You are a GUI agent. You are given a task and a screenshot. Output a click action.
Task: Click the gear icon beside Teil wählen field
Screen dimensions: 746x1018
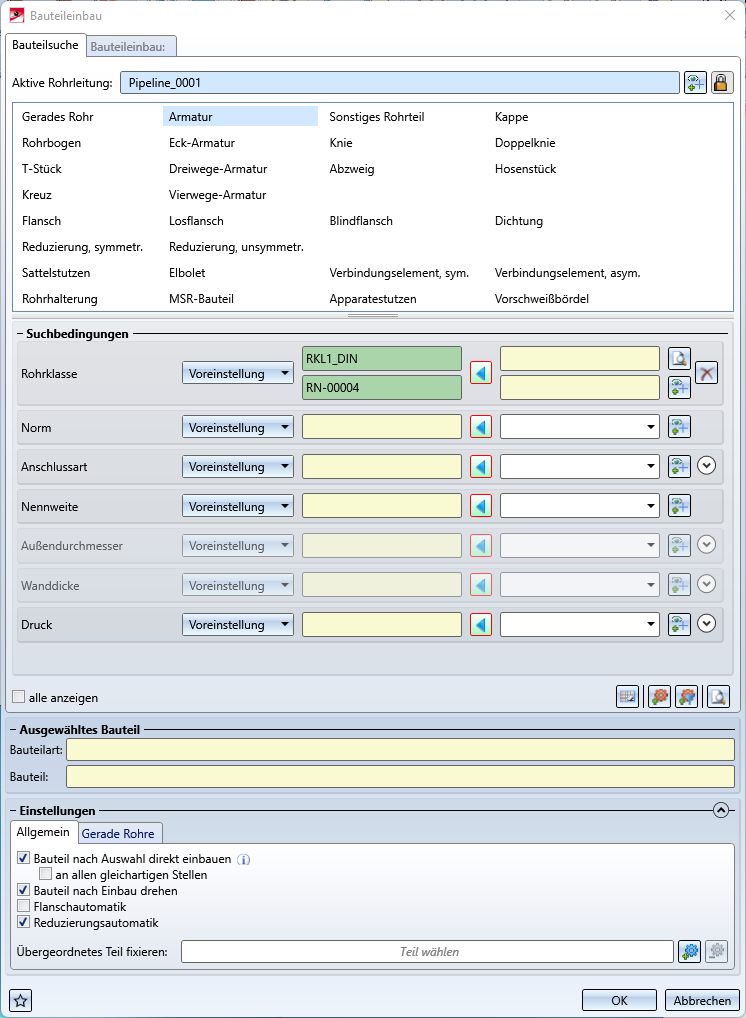(x=689, y=952)
